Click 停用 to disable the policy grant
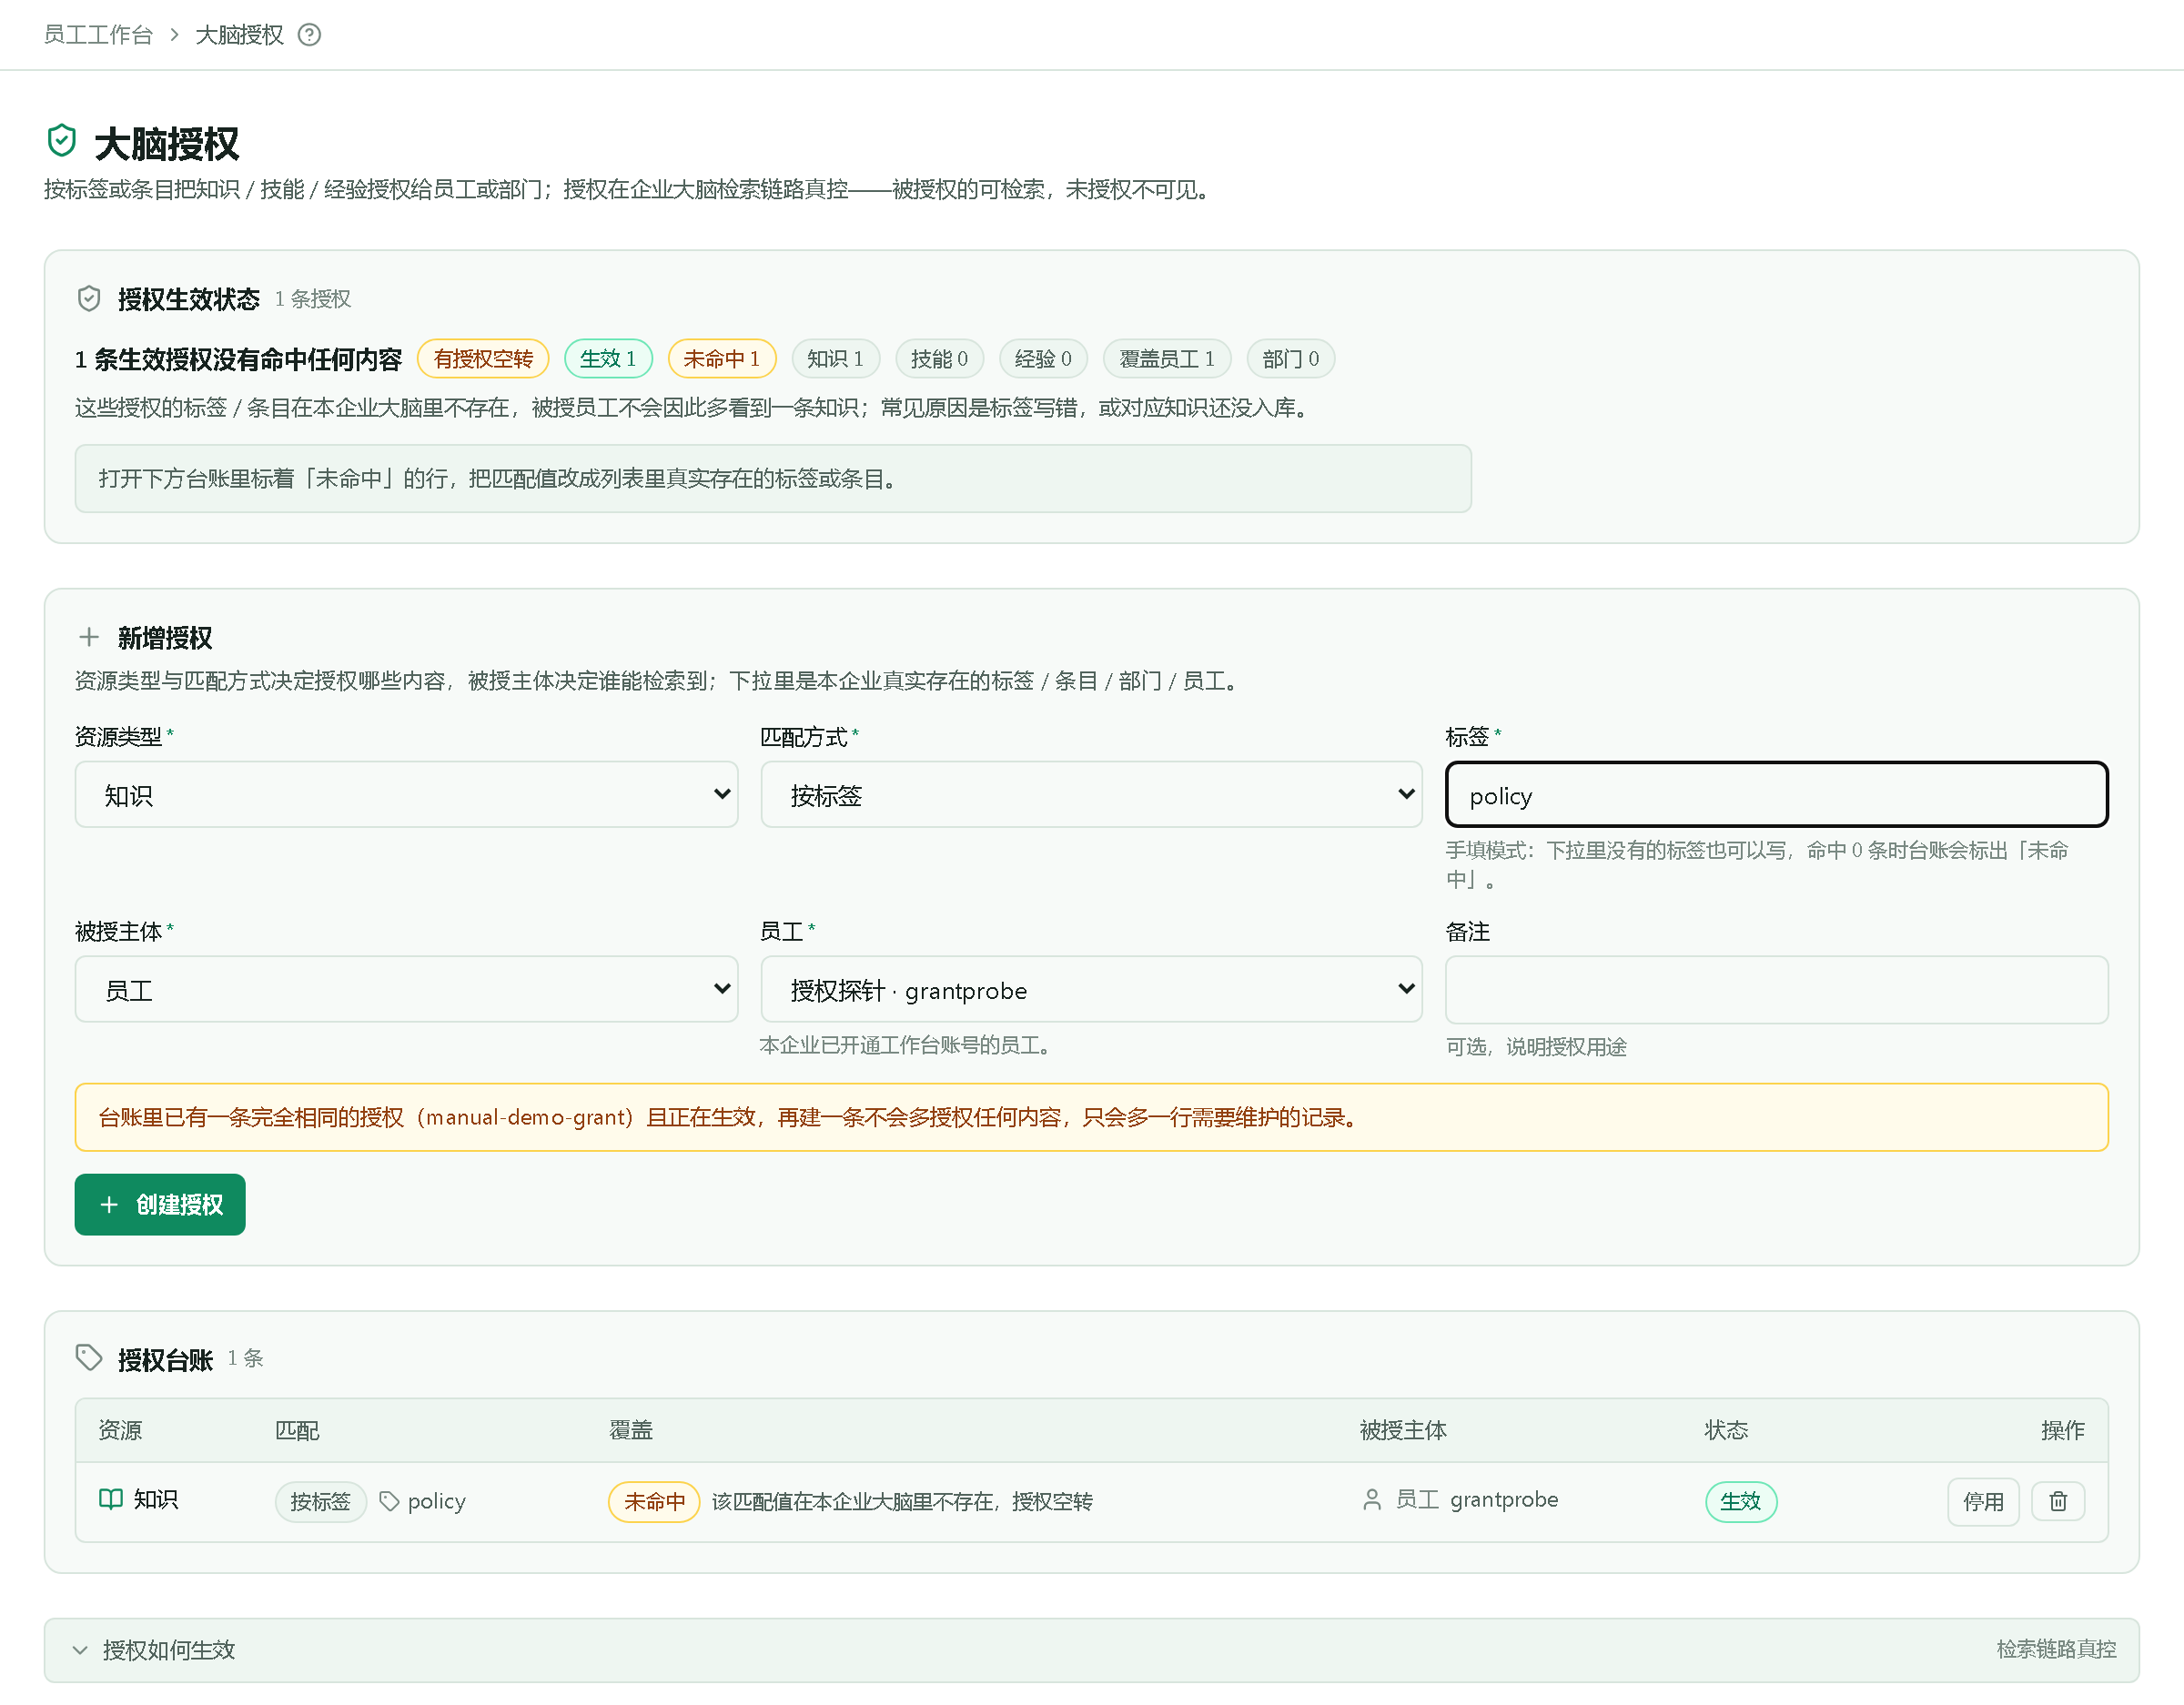2184x1705 pixels. coord(1982,1501)
